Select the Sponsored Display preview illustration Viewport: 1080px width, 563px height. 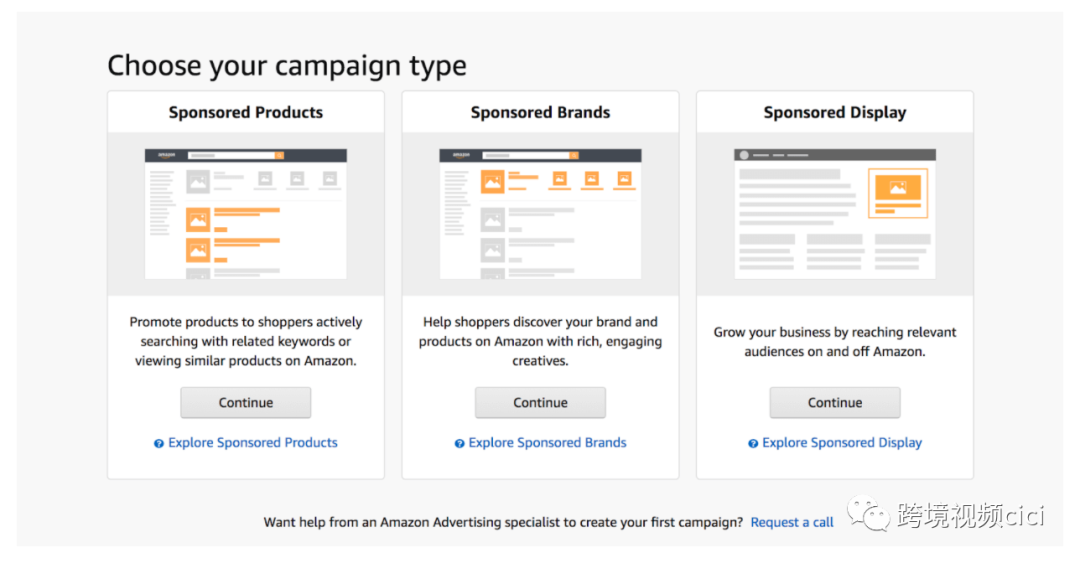pyautogui.click(x=835, y=214)
